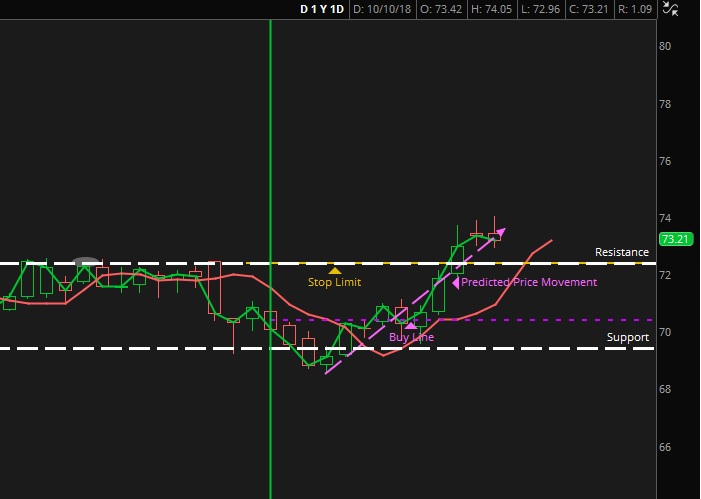The image size is (701, 499).
Task: Click the gray oval marker on resistance line
Action: click(86, 262)
